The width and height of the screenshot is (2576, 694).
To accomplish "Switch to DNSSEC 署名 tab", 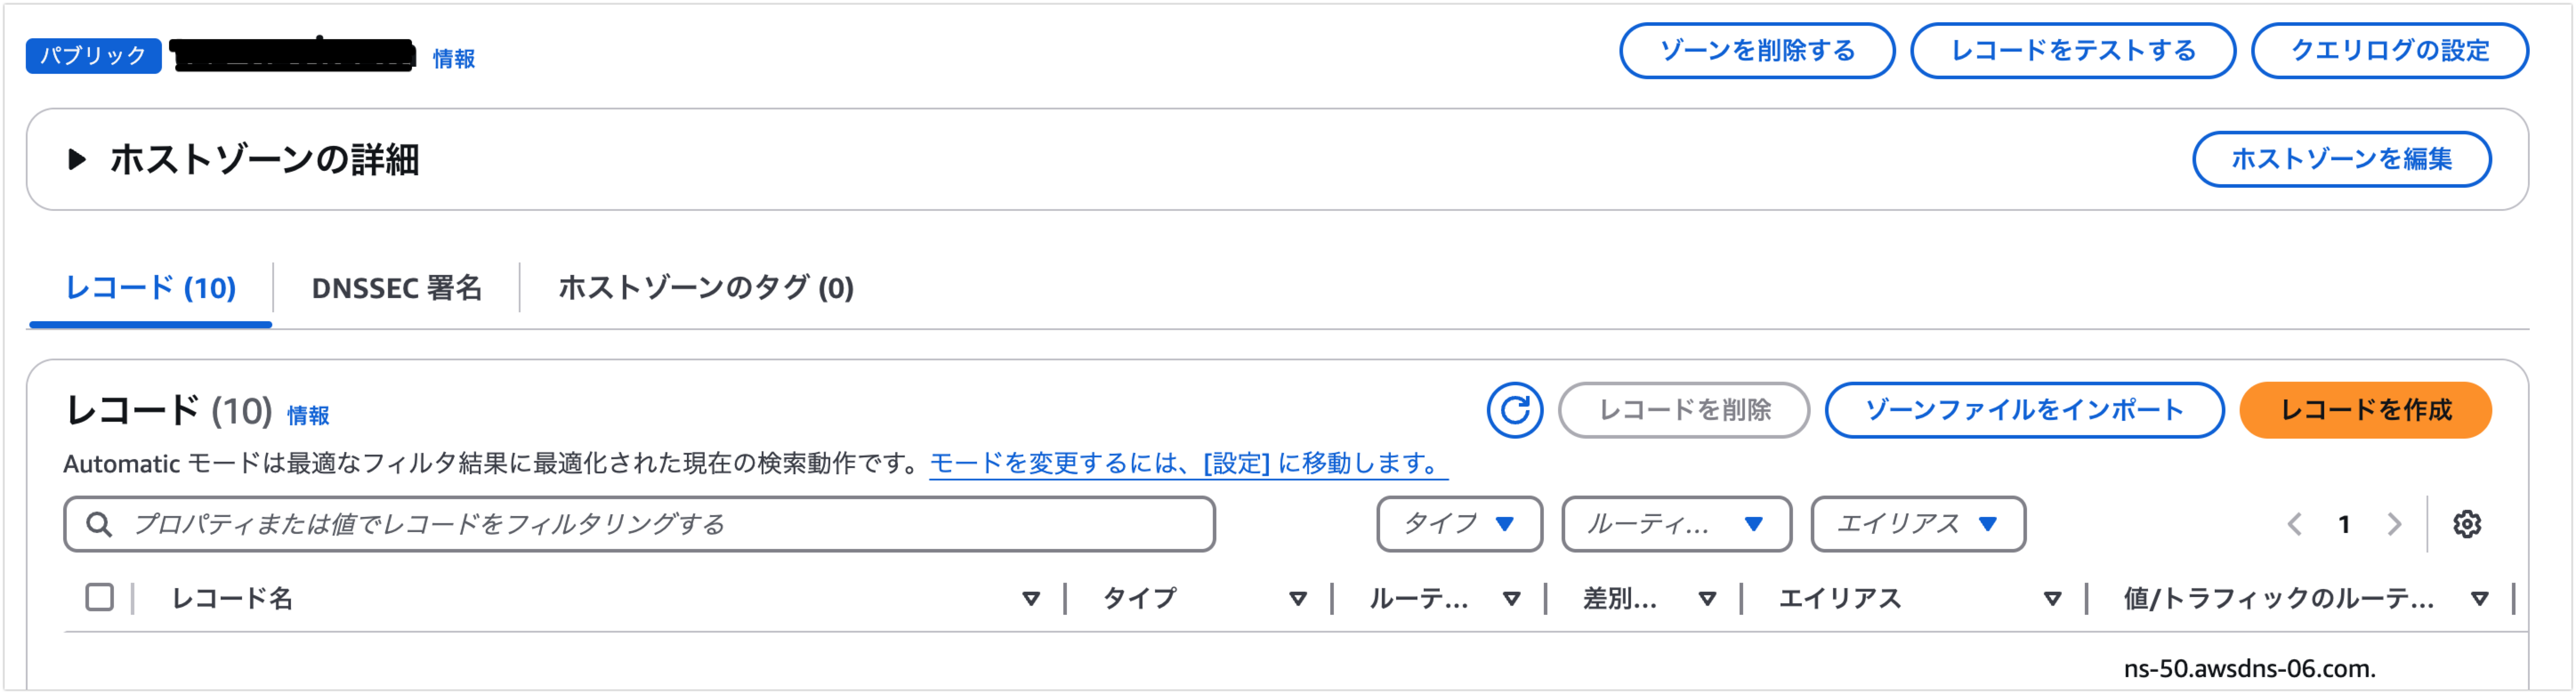I will pos(396,288).
